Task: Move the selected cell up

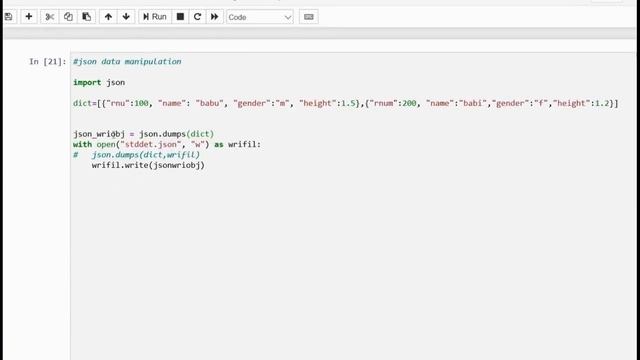Action: (108, 17)
